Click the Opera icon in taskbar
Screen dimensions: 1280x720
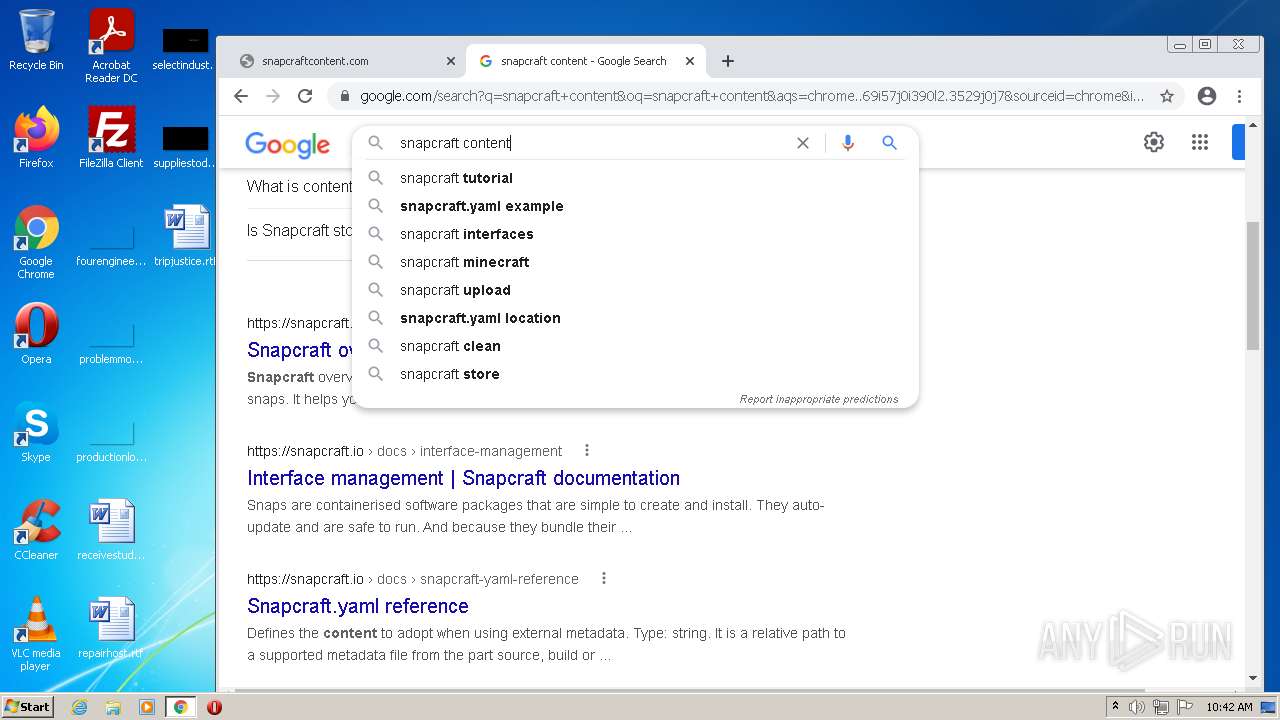(214, 707)
